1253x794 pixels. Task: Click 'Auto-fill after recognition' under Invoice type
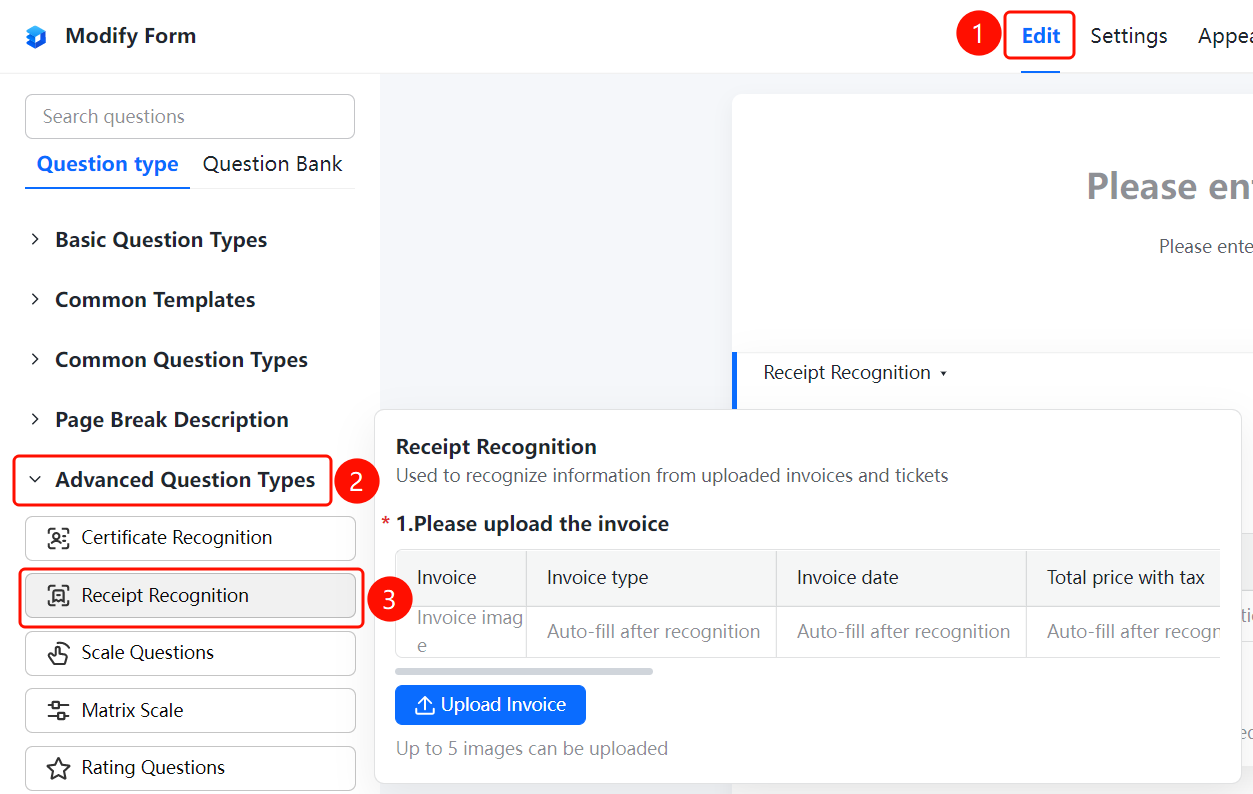(x=654, y=632)
